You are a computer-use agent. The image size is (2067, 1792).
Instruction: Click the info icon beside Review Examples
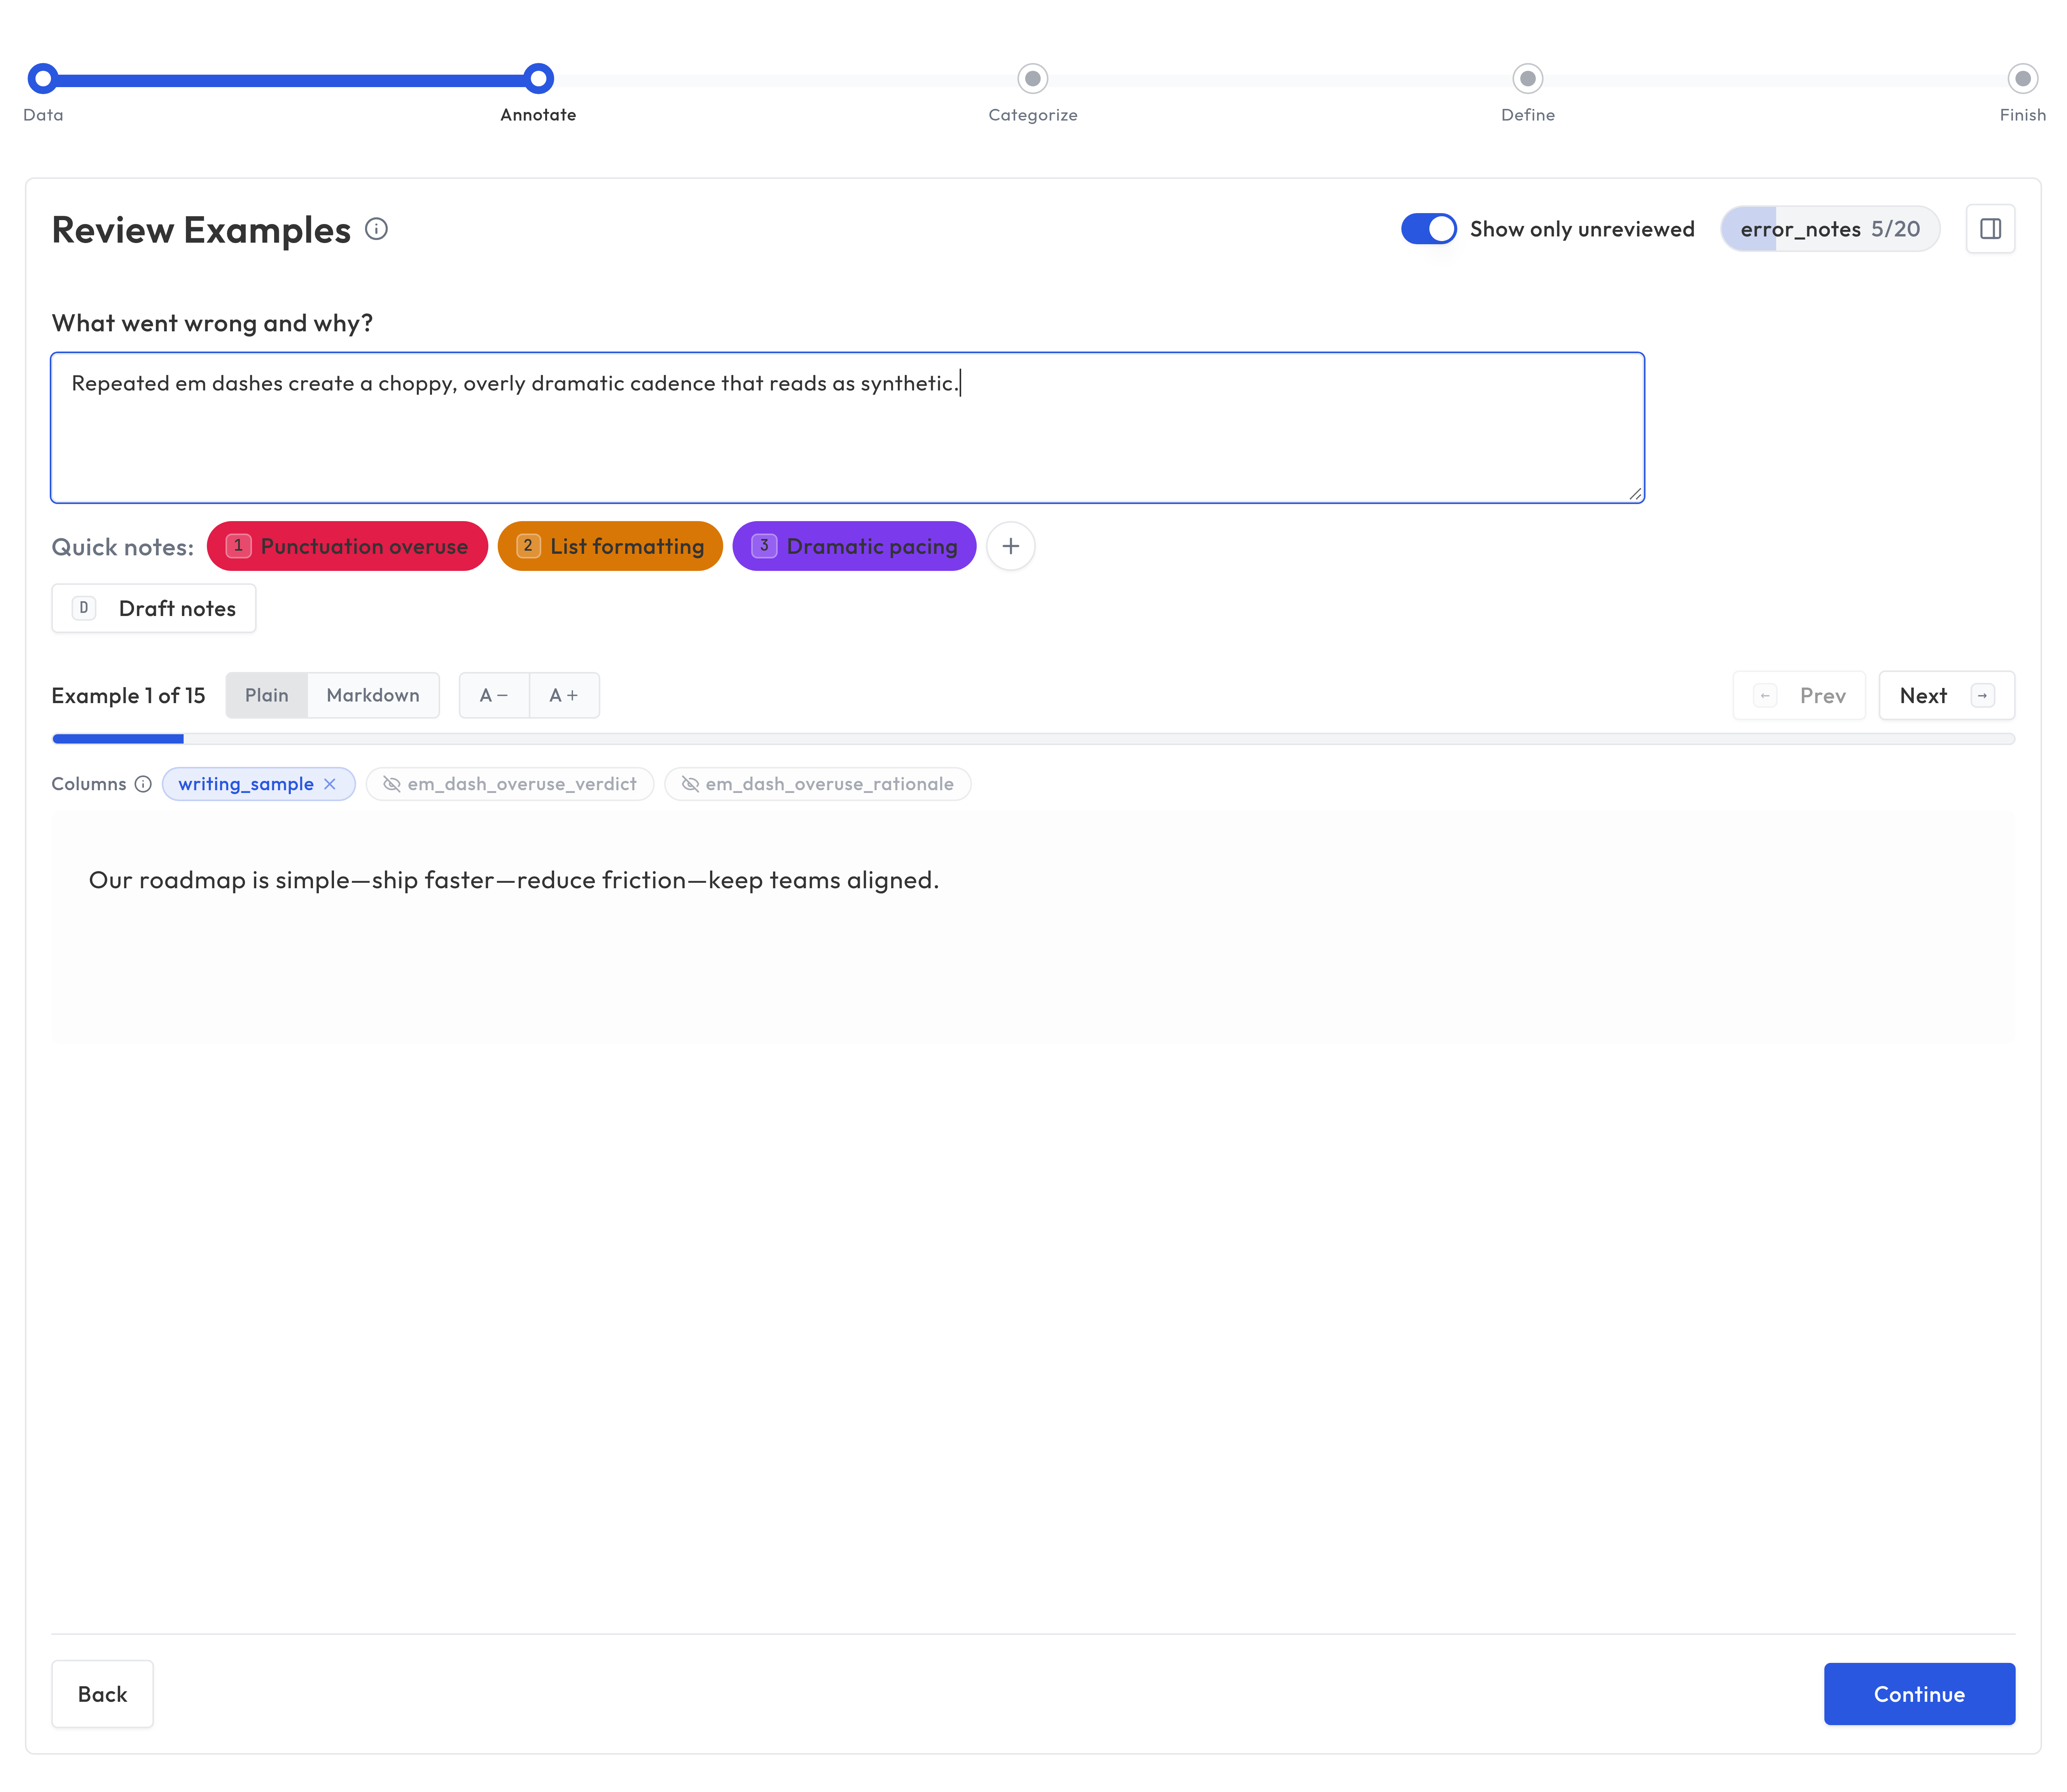[x=376, y=229]
